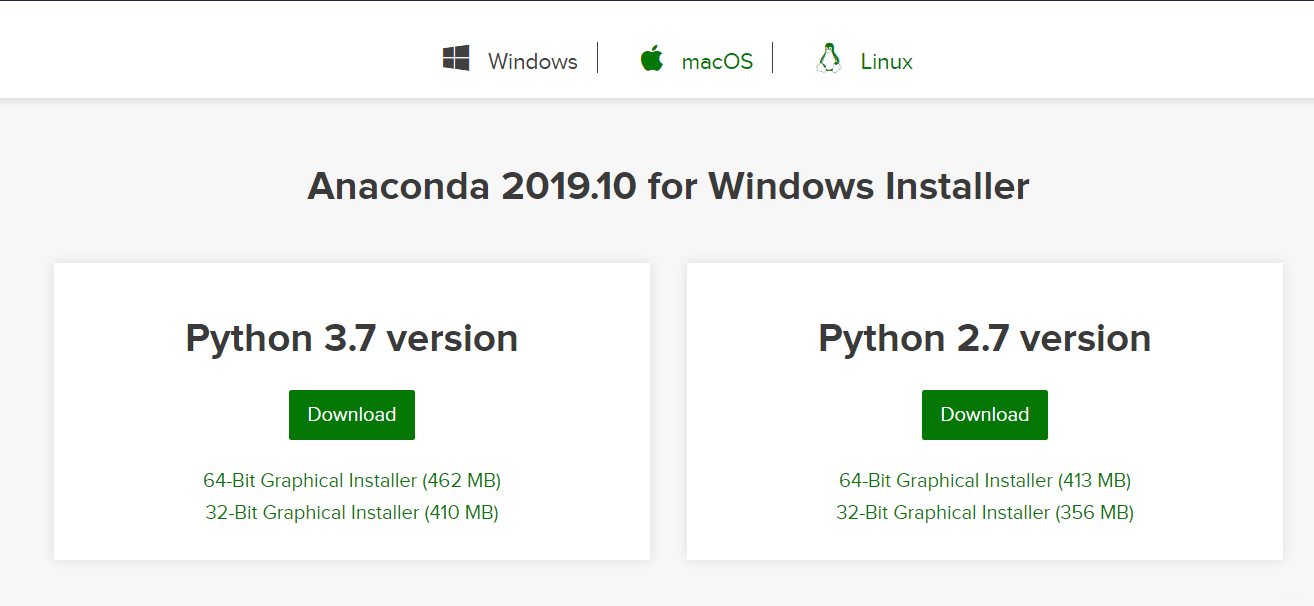Click the Python 3.7 version card title
Screen dimensions: 1314x606
click(351, 337)
